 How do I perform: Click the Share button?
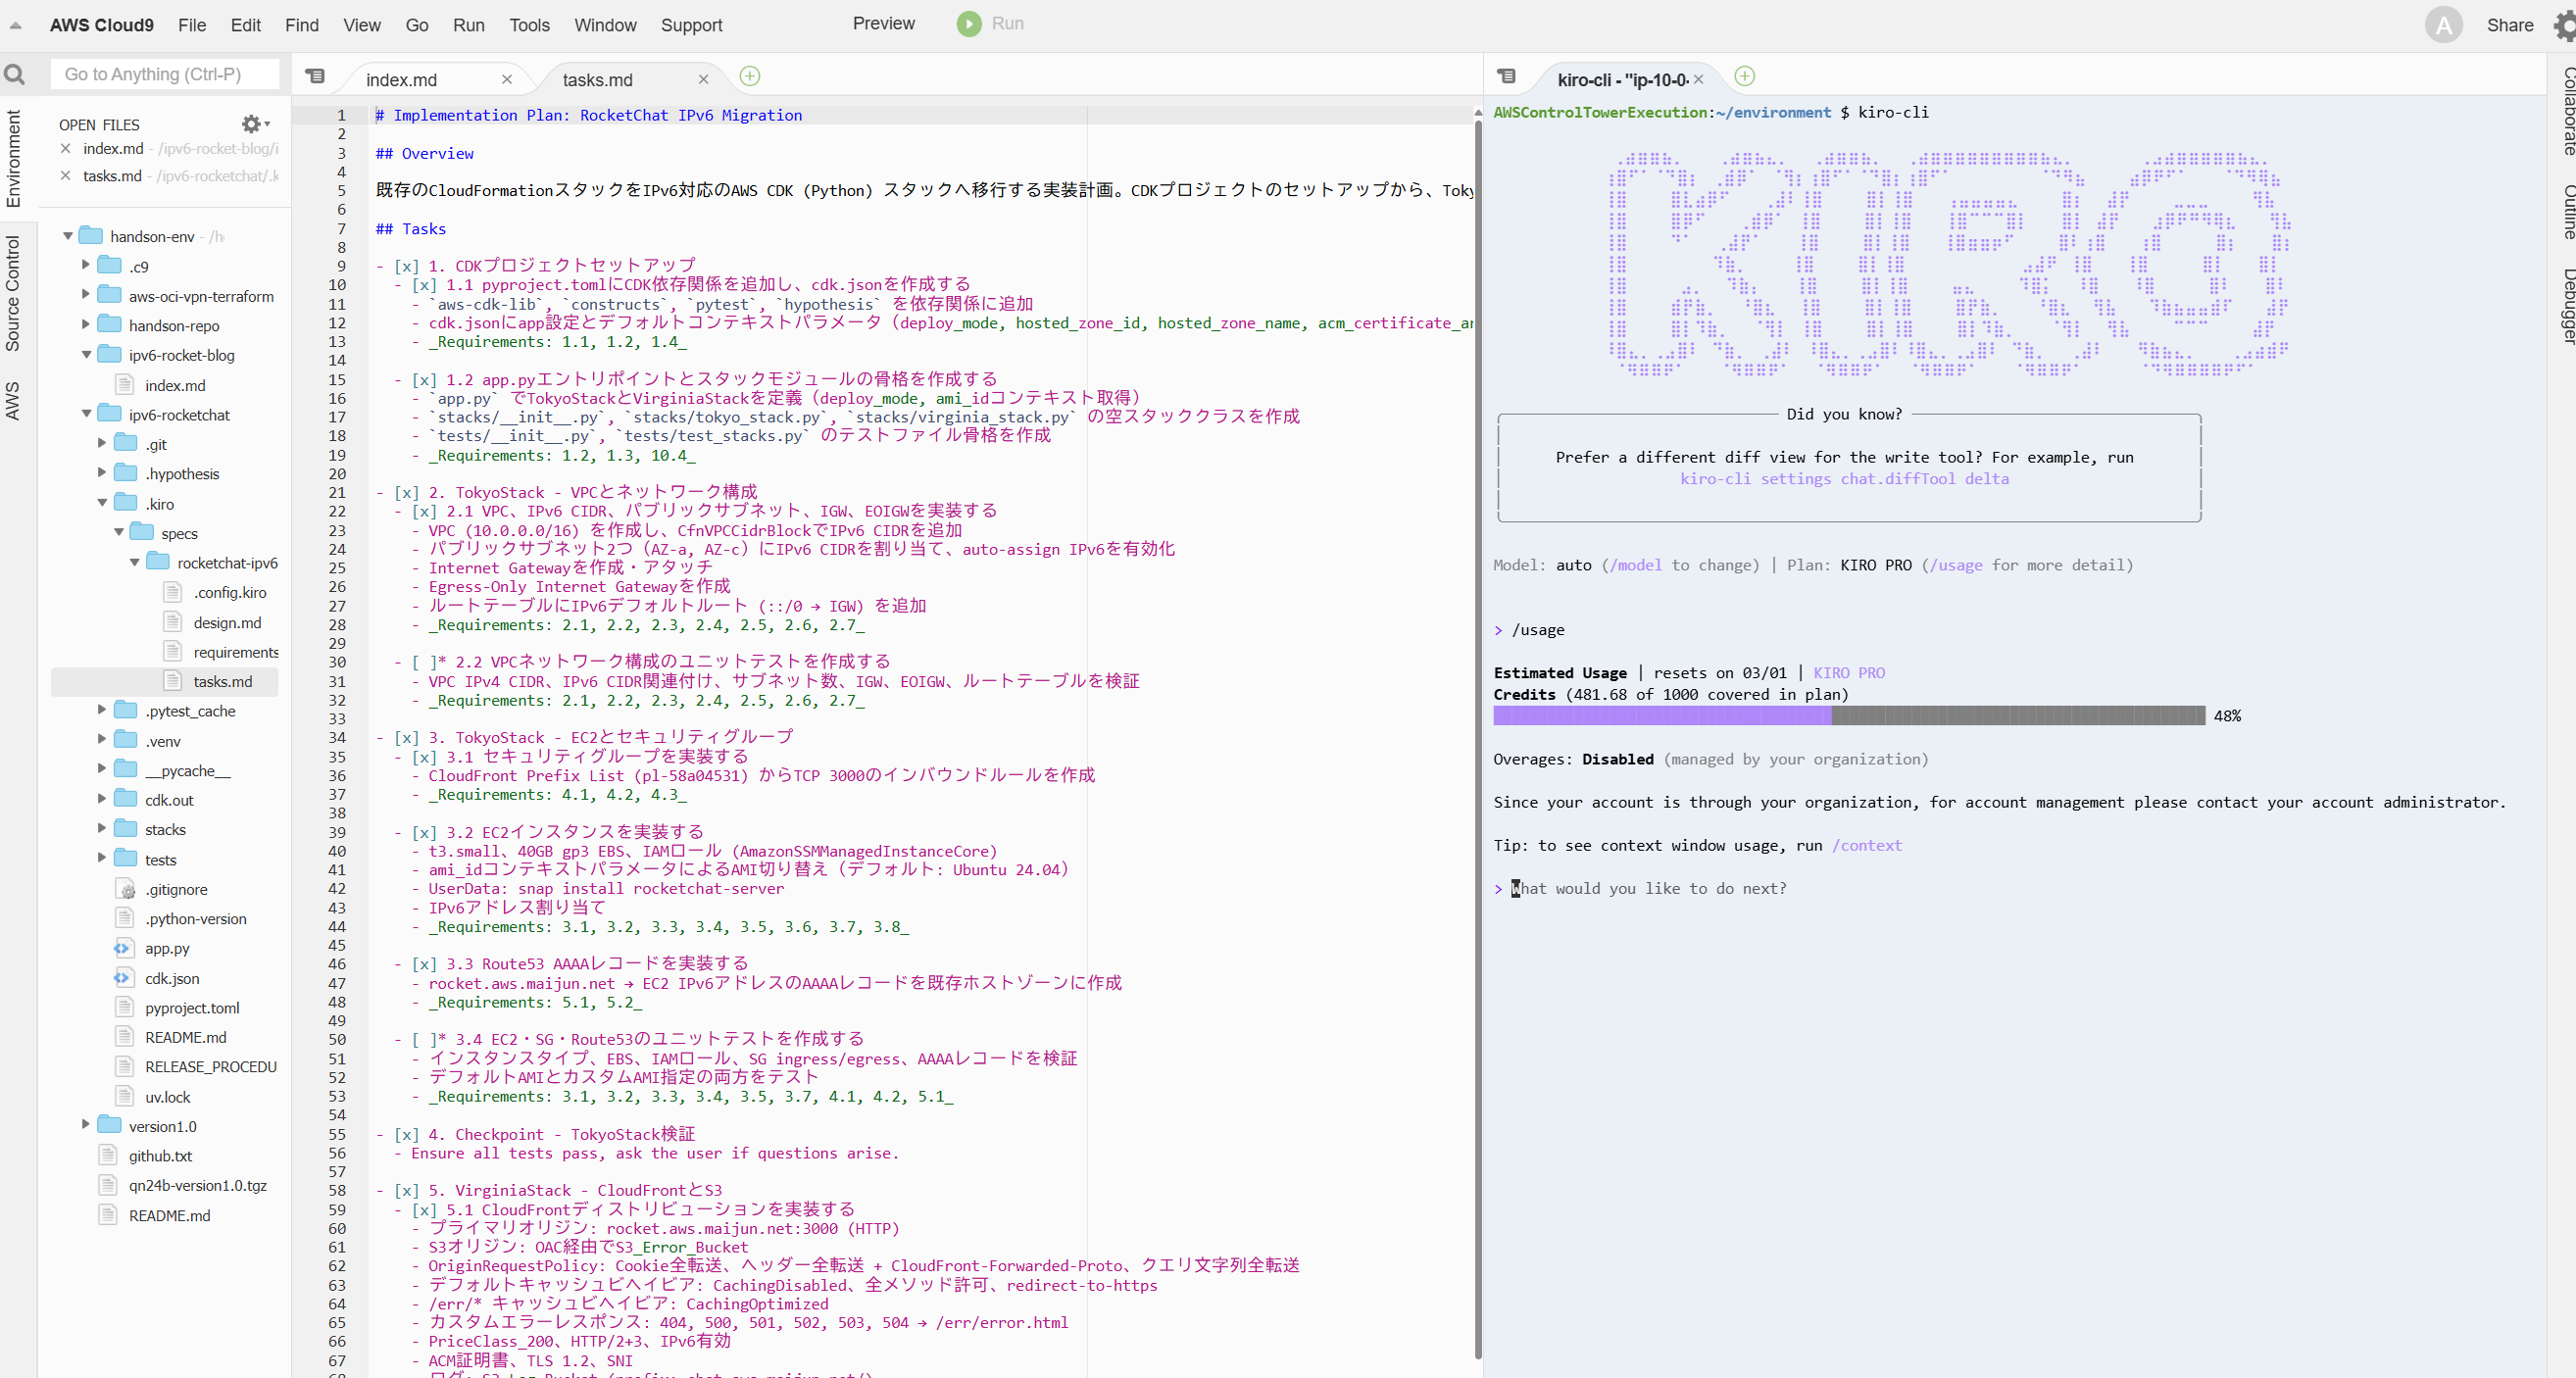[2509, 25]
